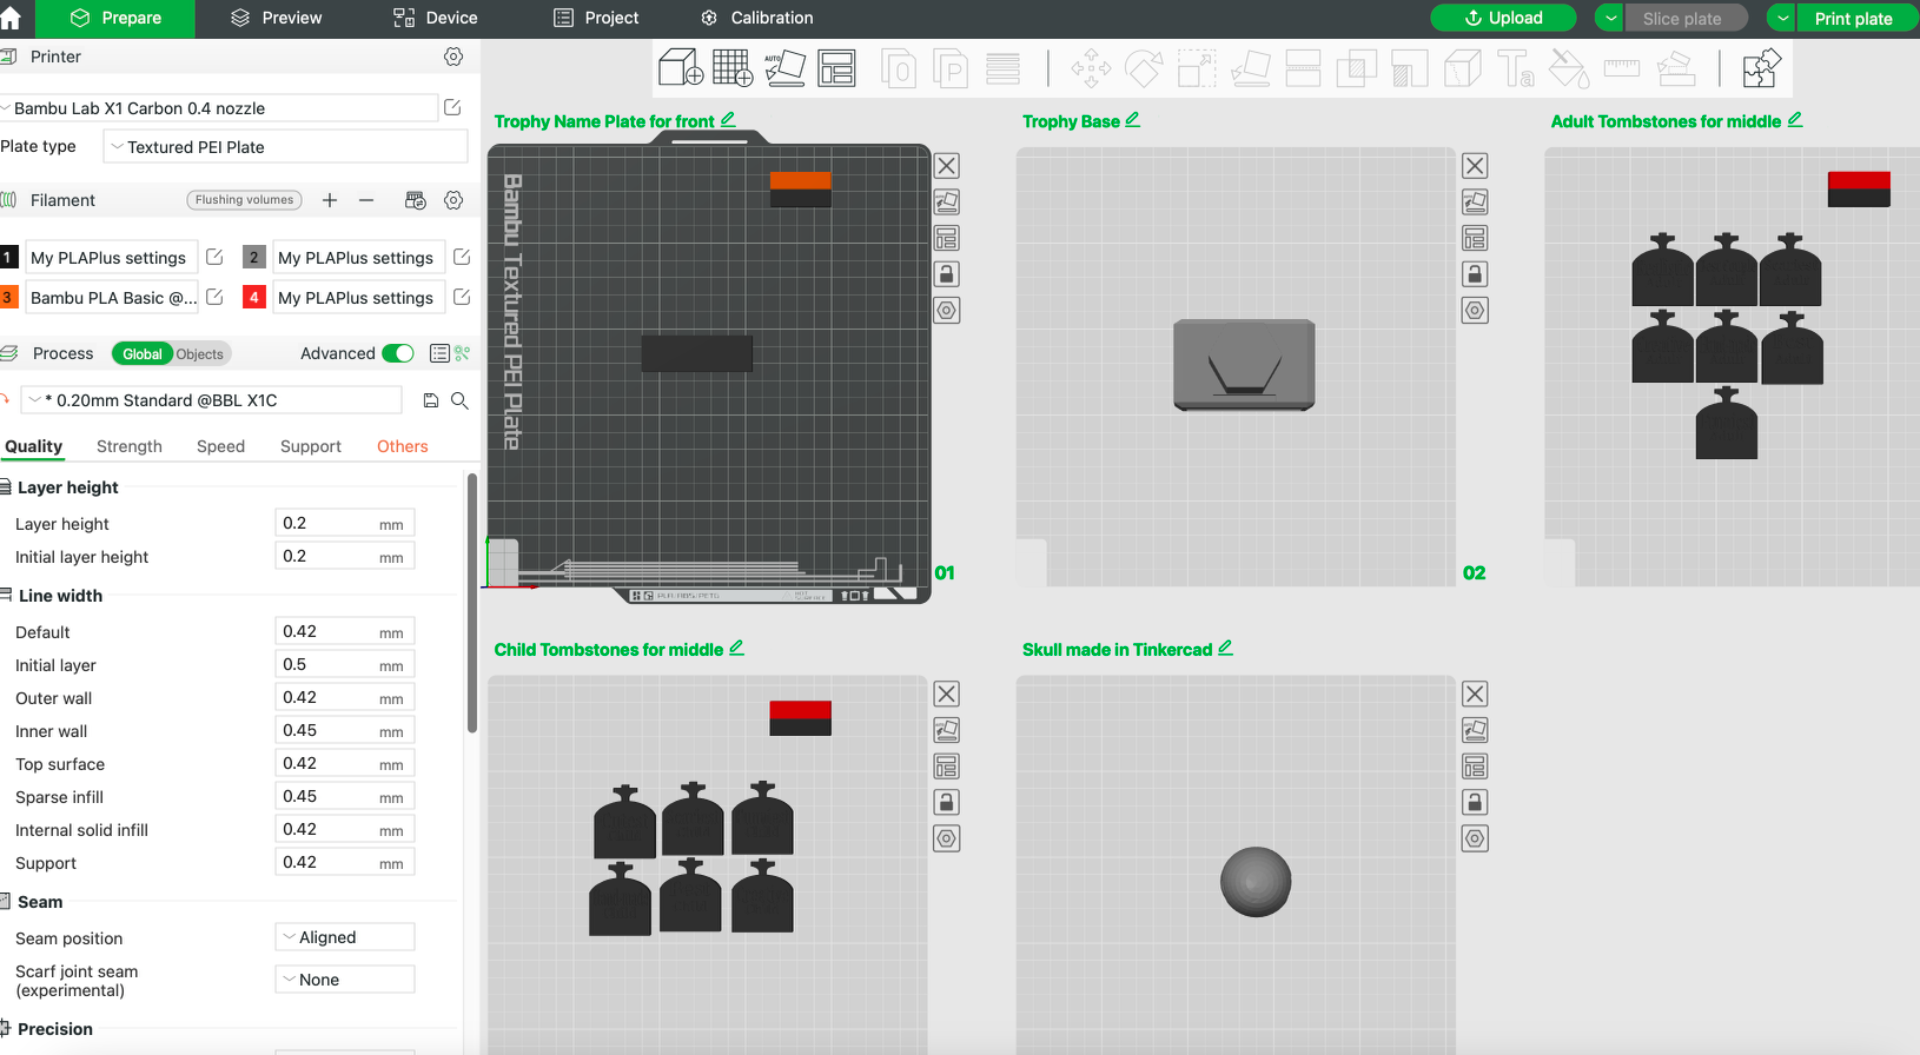Viewport: 1920px width, 1055px height.
Task: Expand the printer preset dropdown
Action: point(218,108)
